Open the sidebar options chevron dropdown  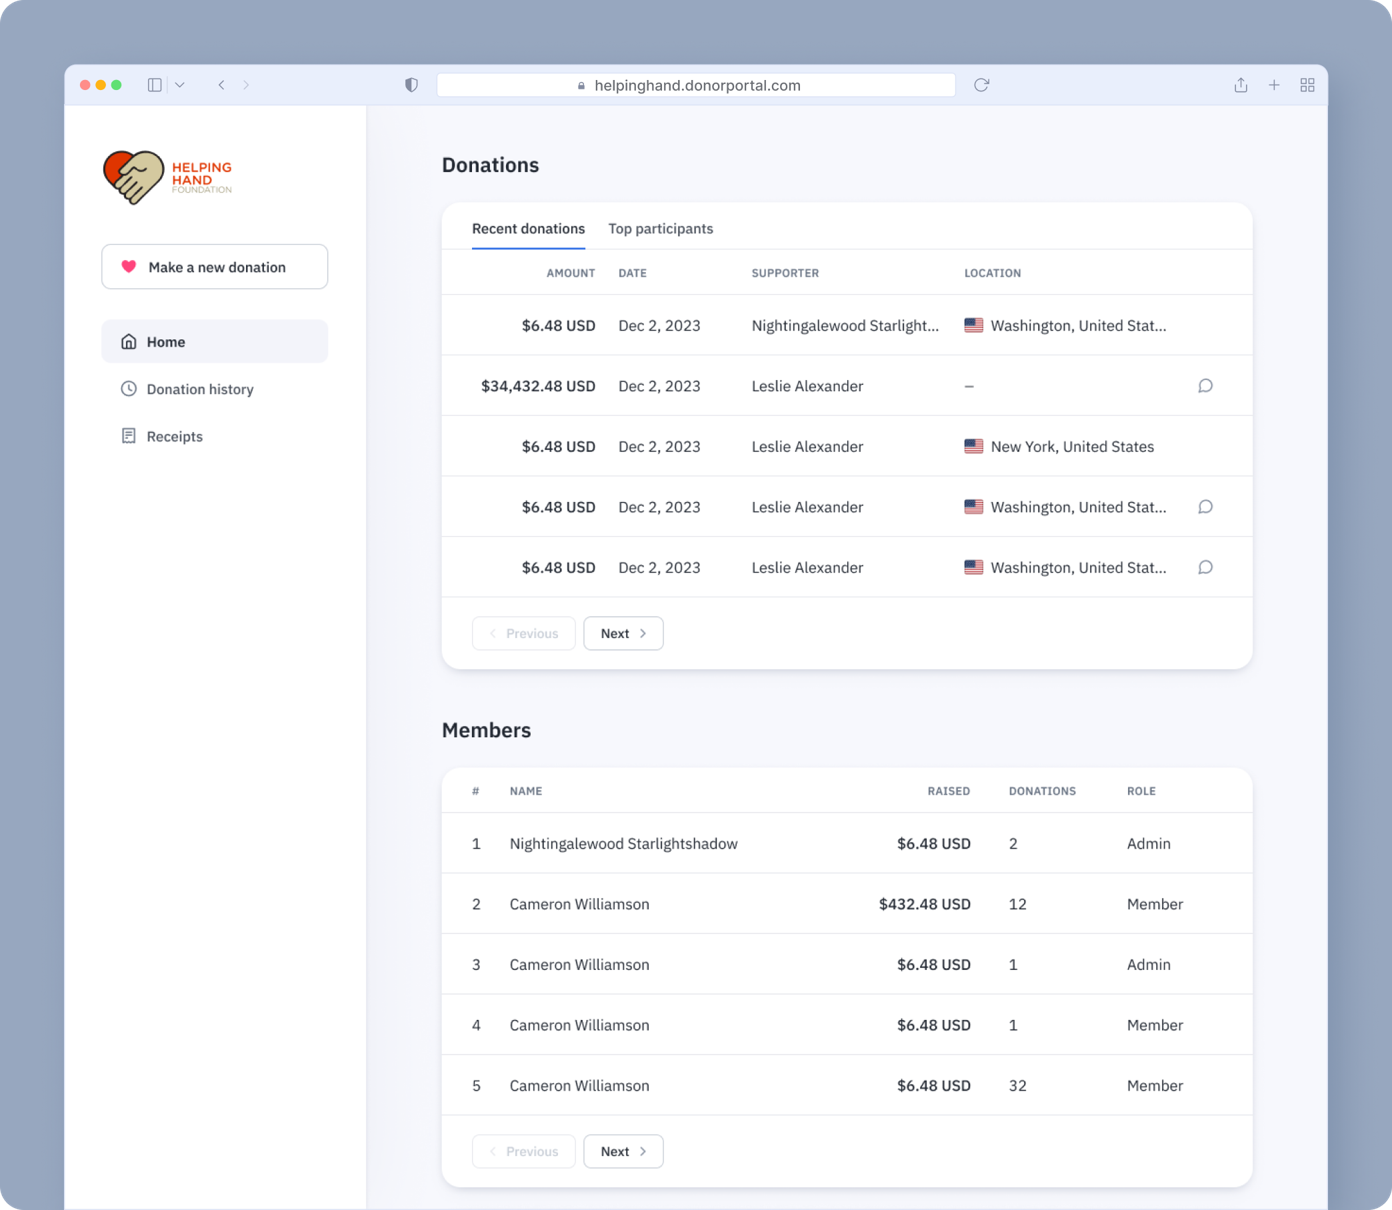point(180,85)
